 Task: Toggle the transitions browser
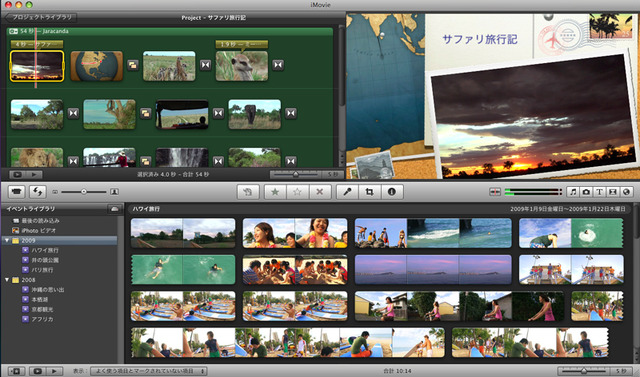click(x=613, y=192)
